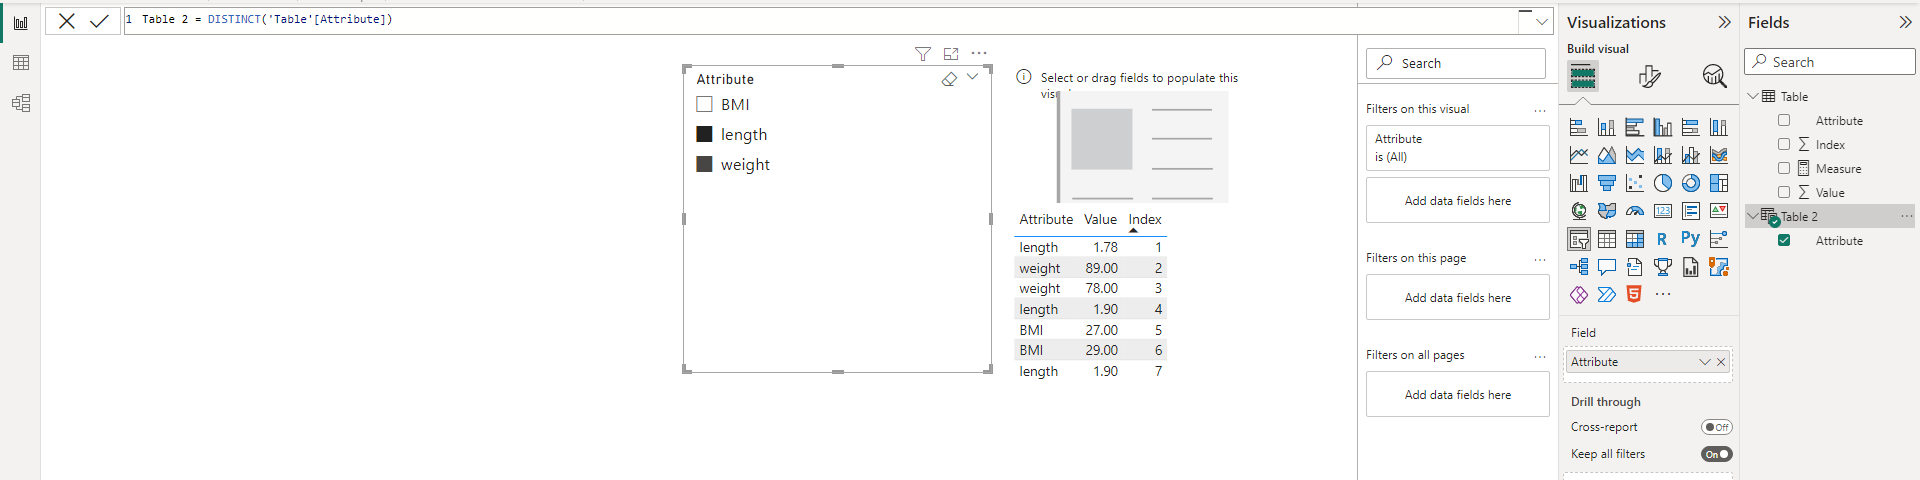Select the funnel chart visual

tap(1607, 183)
